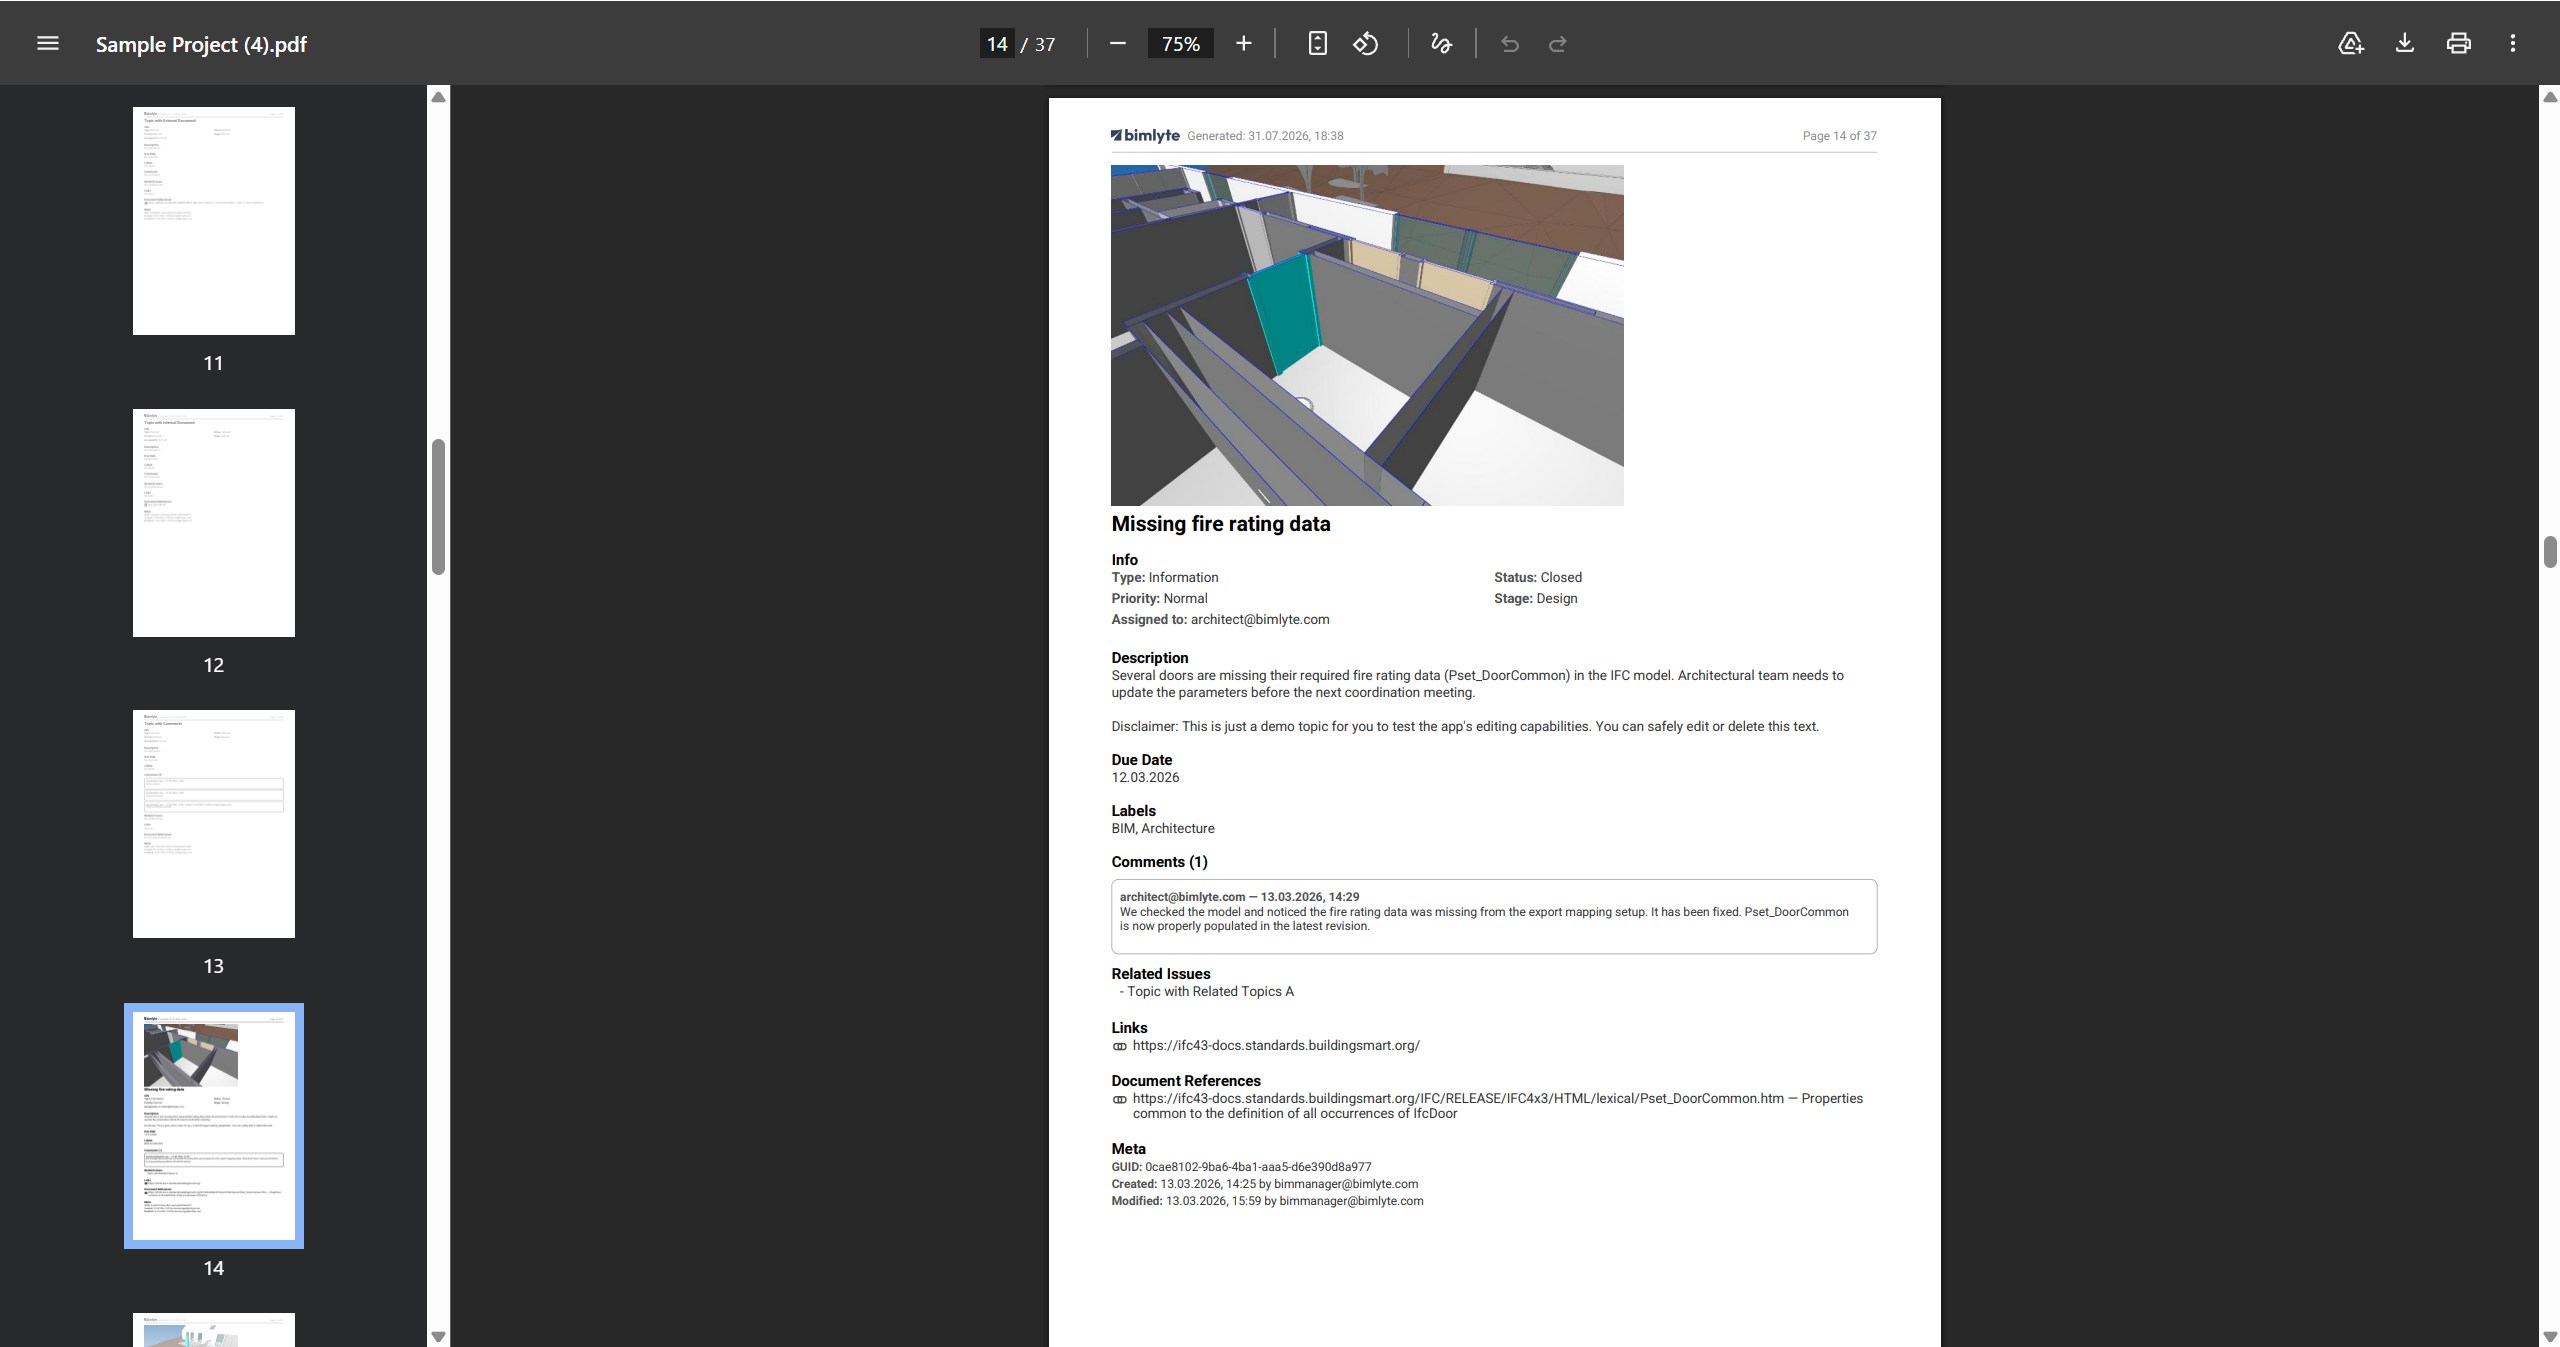The width and height of the screenshot is (2560, 1347).
Task: Click the document scroll up arrow
Action: coord(2550,97)
